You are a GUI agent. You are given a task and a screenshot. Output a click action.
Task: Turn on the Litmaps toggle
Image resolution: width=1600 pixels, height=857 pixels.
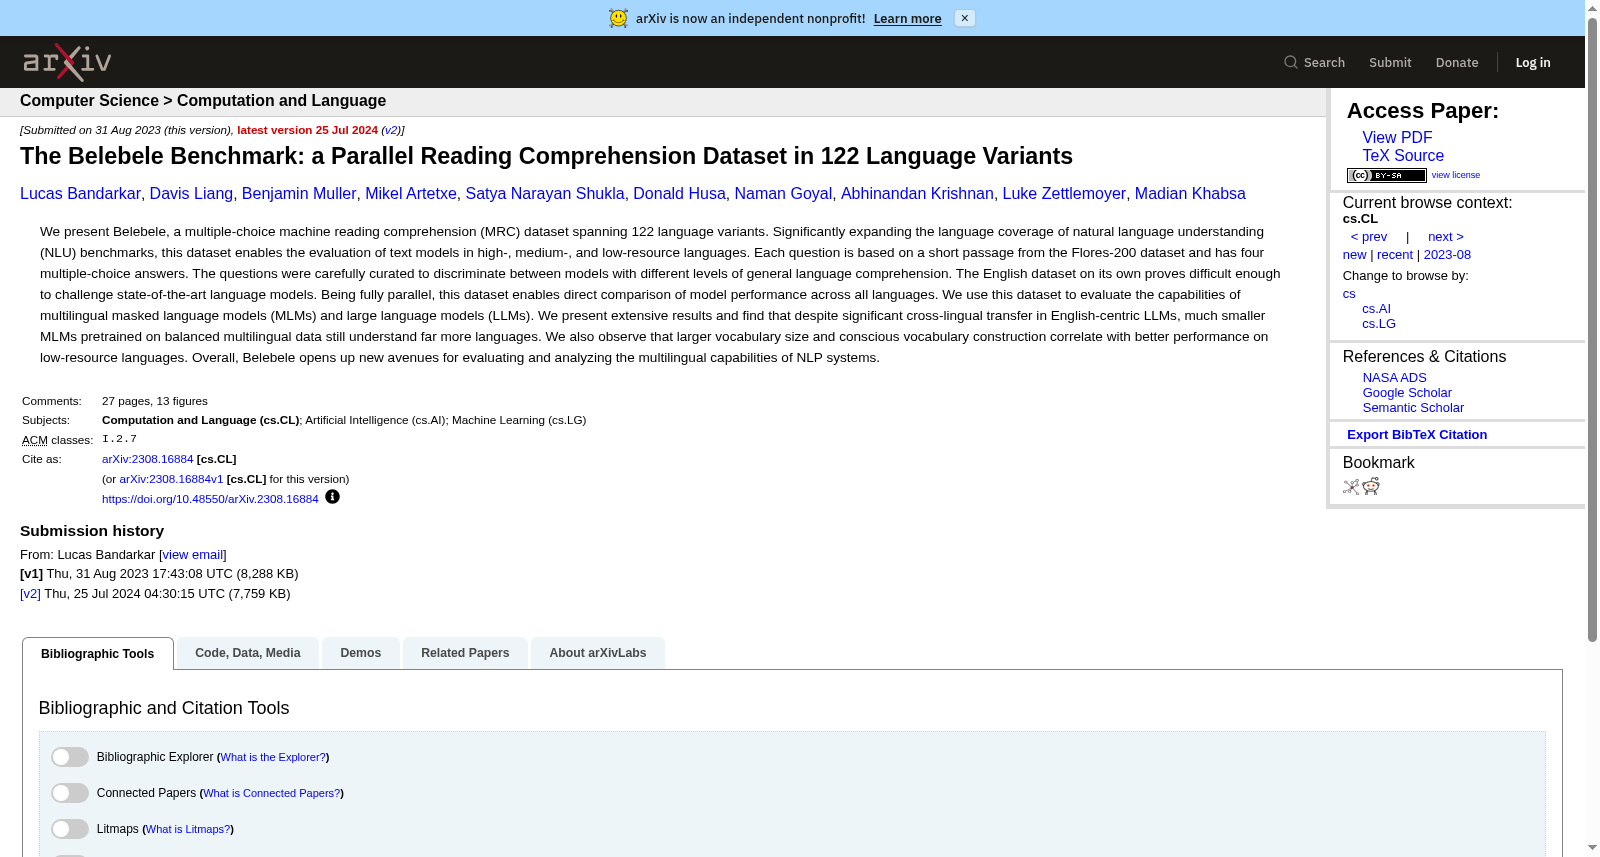point(70,829)
